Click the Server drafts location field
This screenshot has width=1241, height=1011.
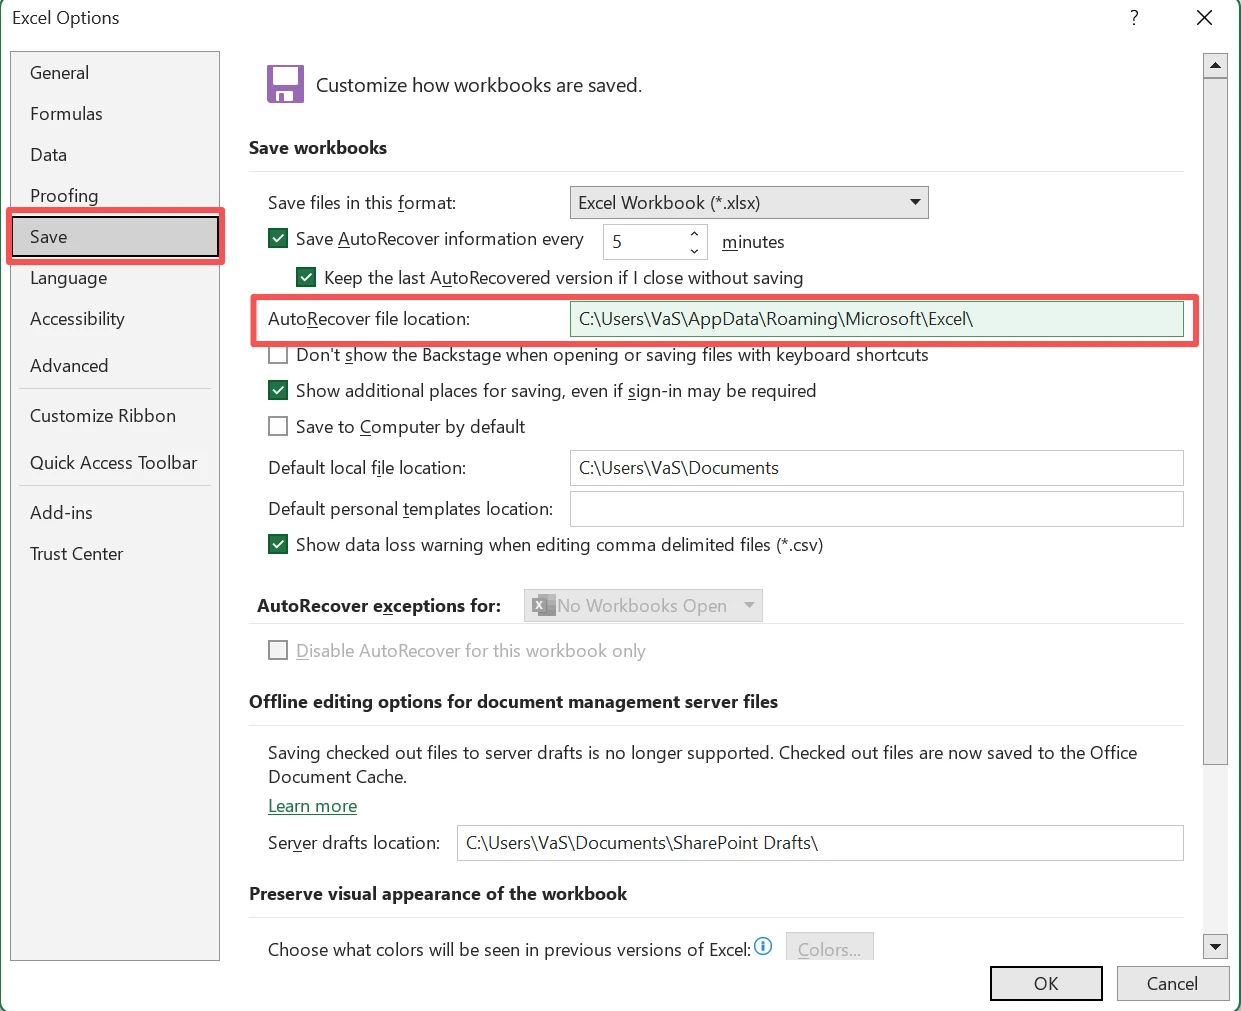(x=820, y=843)
